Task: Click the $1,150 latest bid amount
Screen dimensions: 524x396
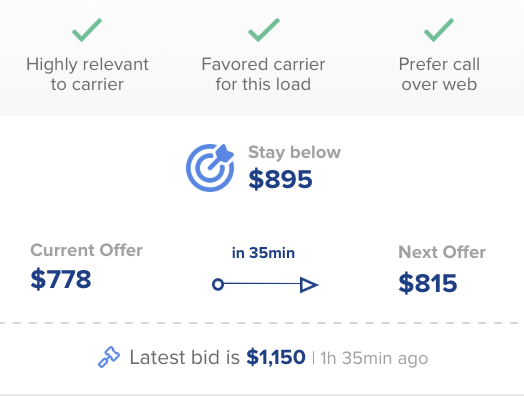Action: (276, 357)
